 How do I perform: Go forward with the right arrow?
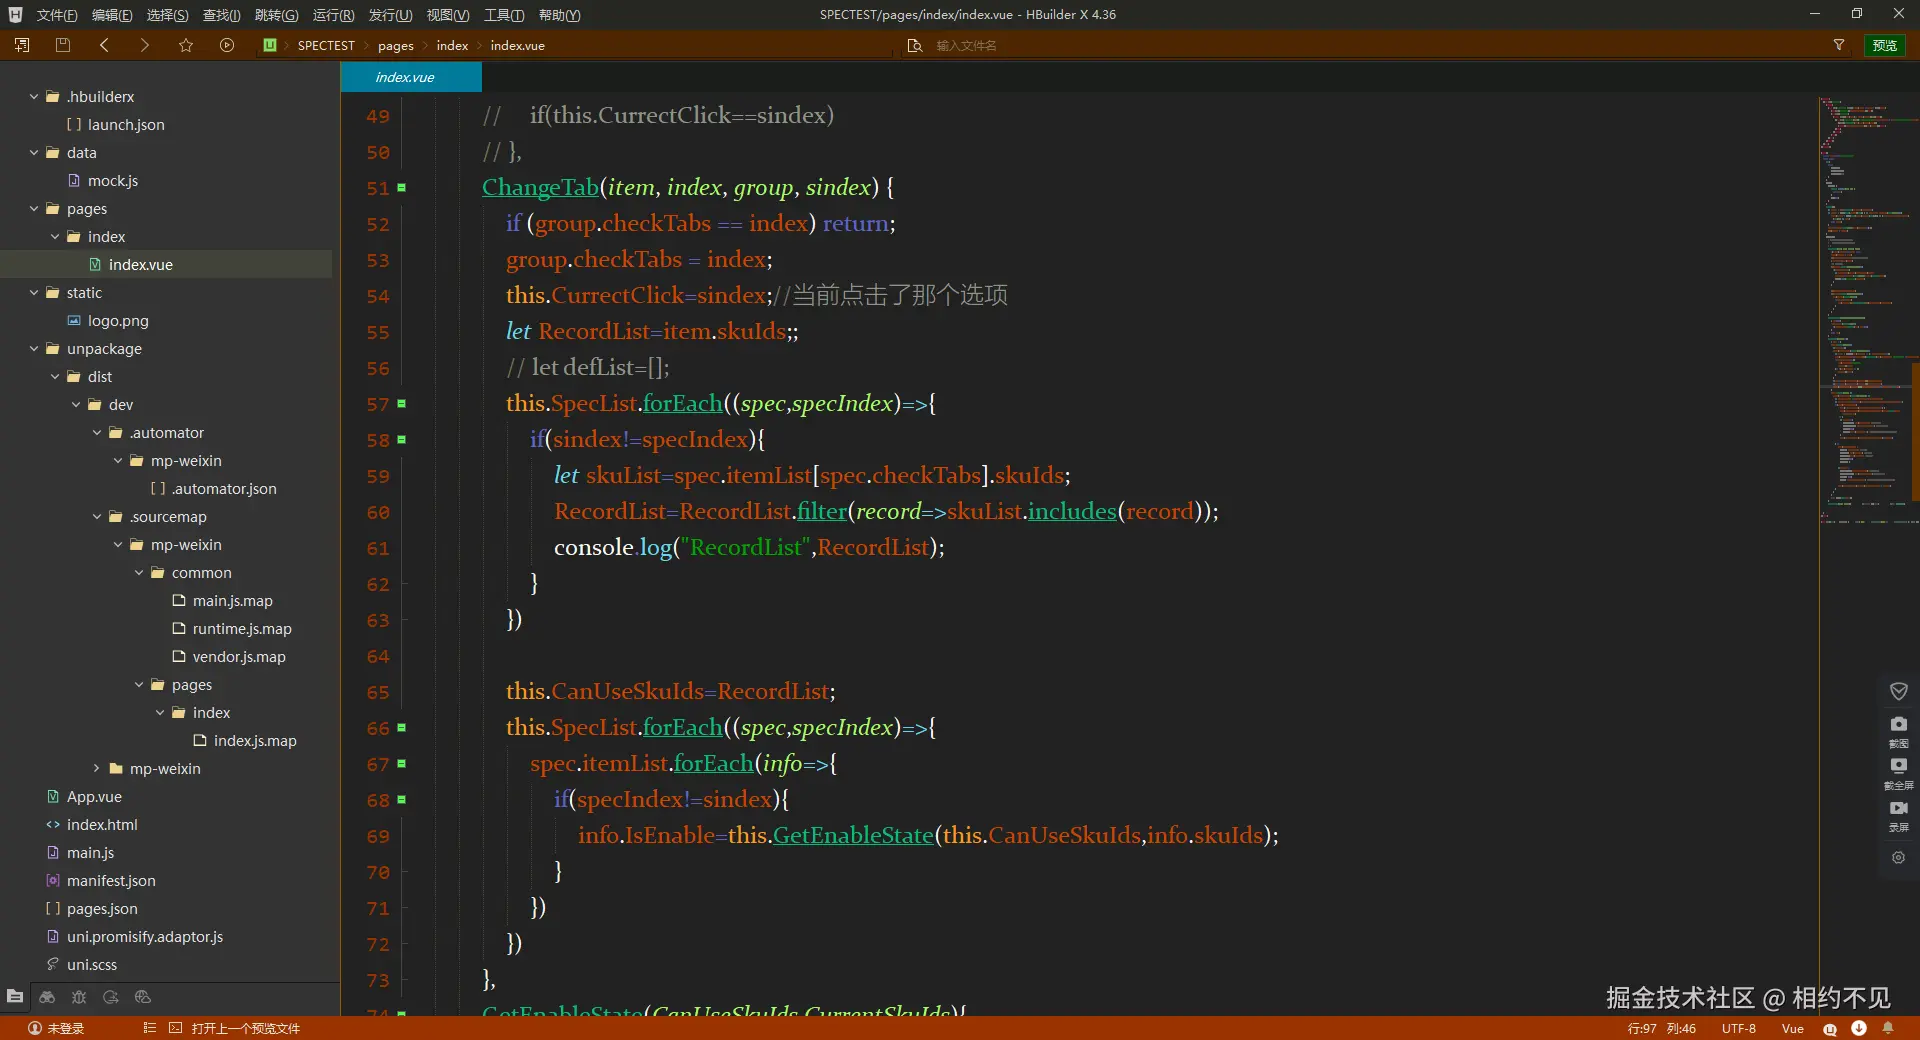145,45
